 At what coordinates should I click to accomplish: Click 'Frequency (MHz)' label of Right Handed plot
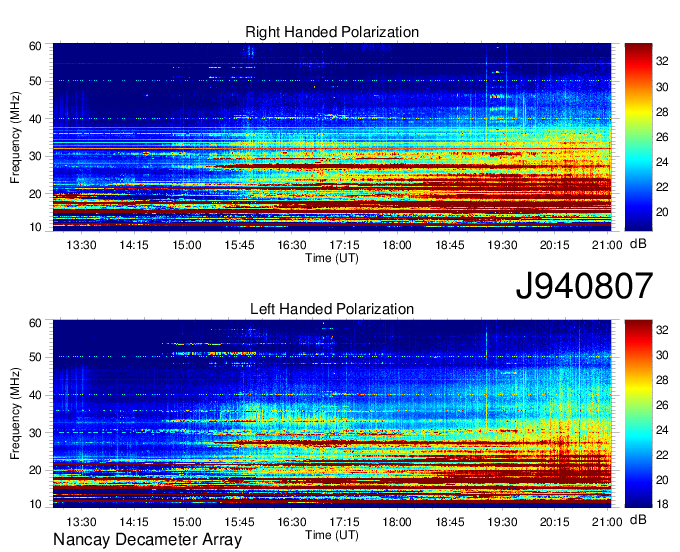point(15,137)
